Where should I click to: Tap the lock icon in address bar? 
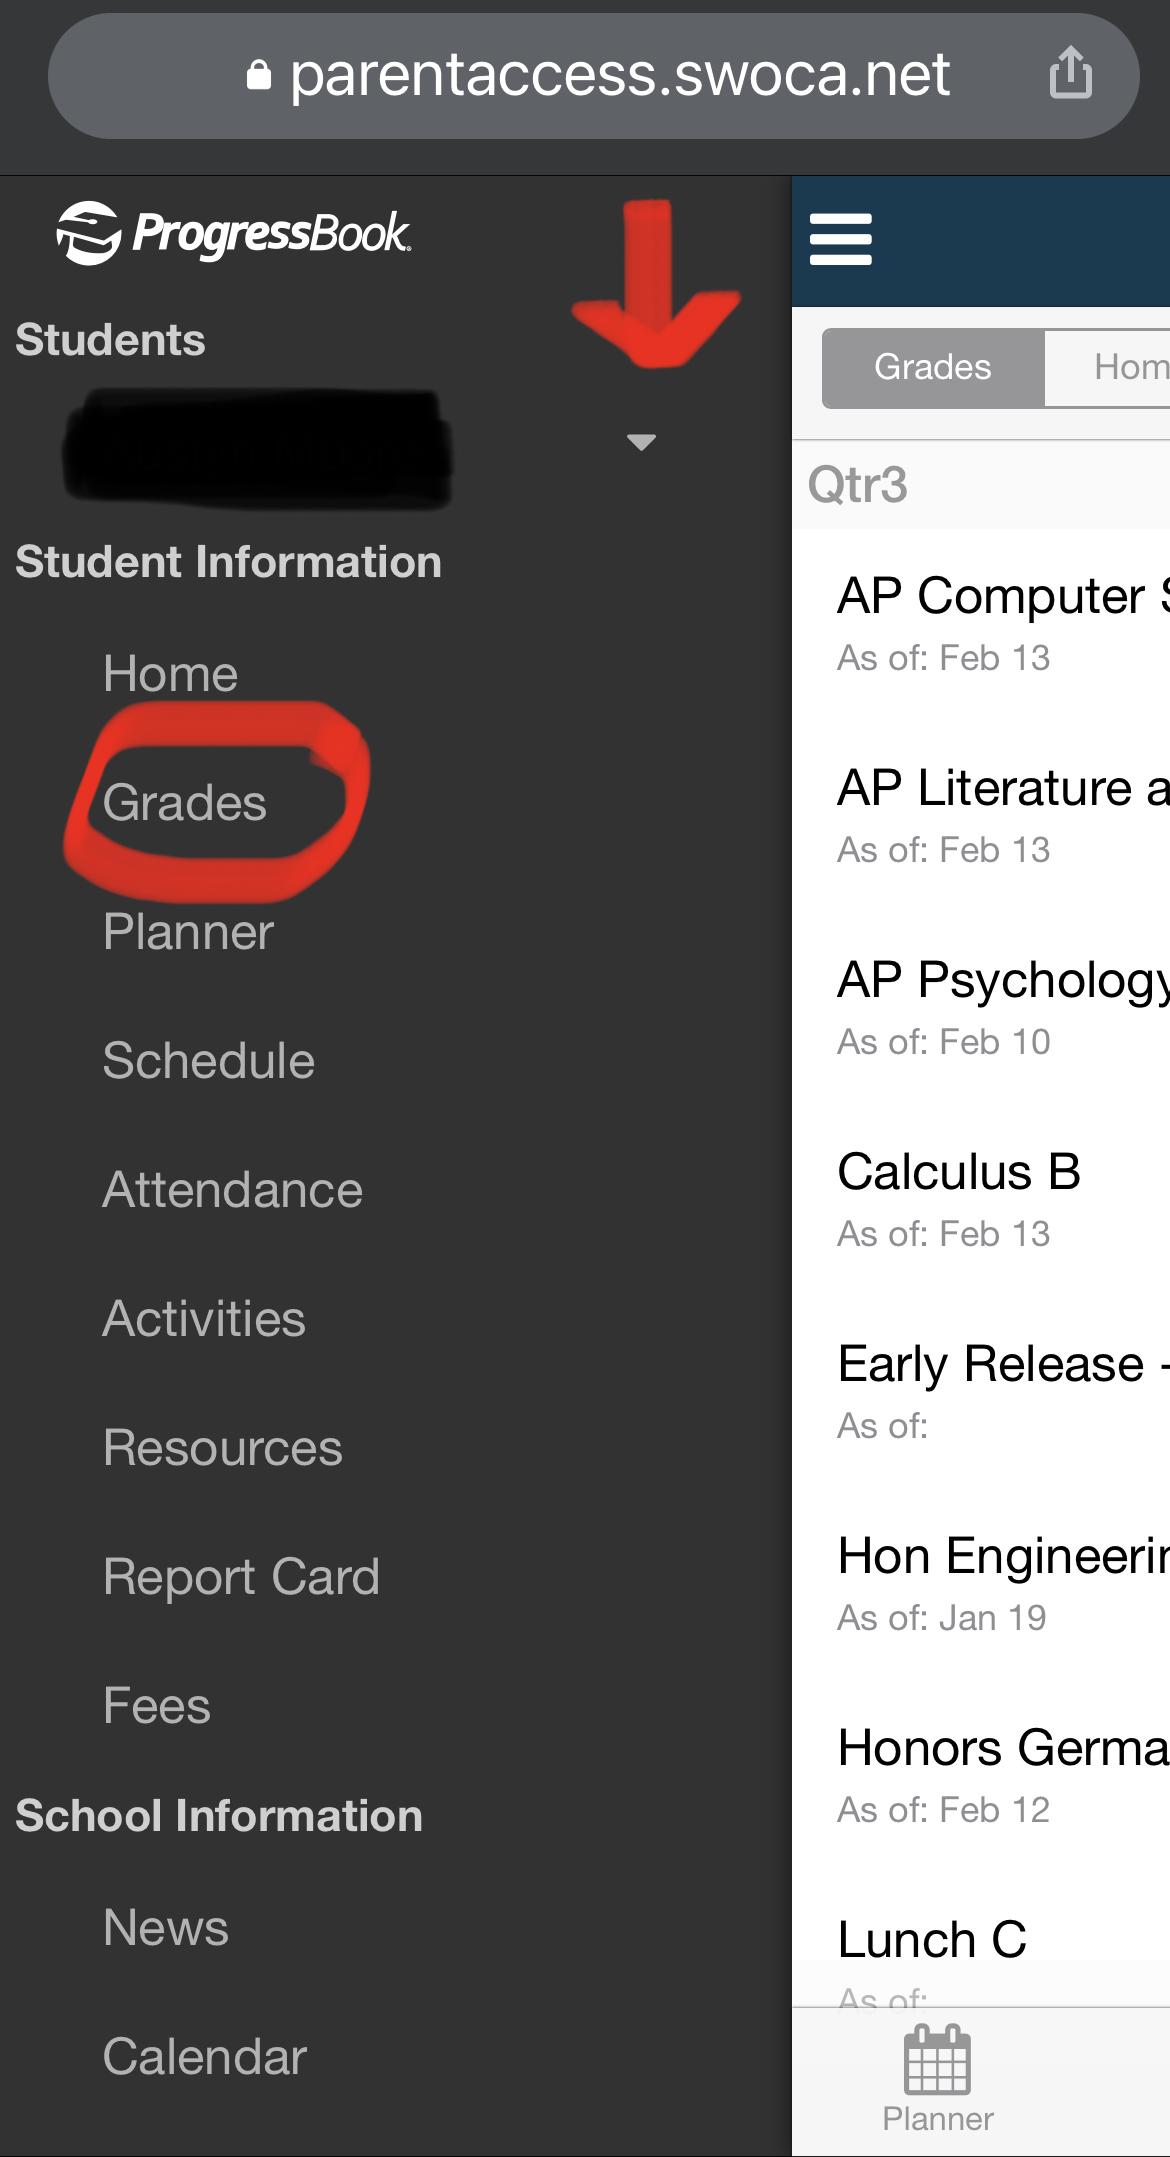point(258,76)
